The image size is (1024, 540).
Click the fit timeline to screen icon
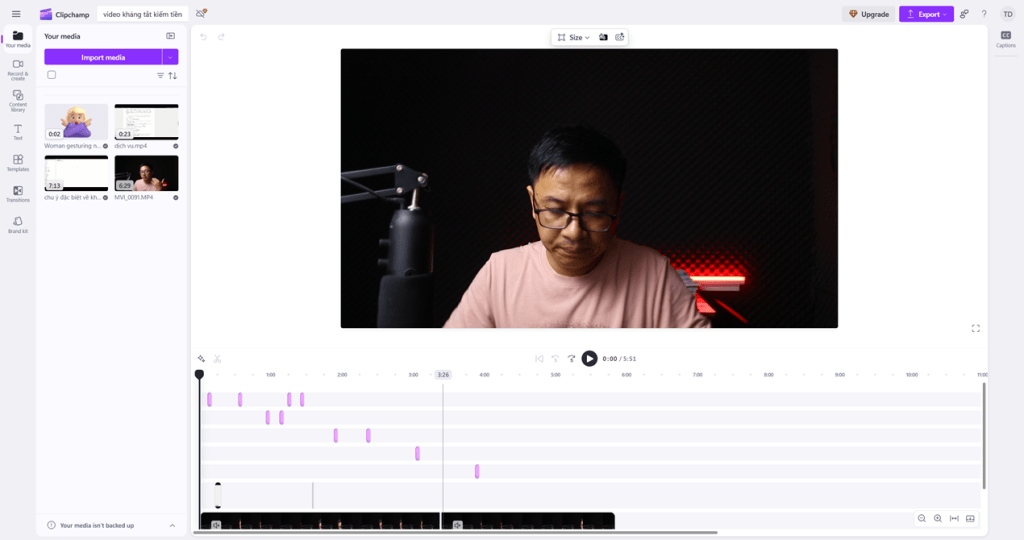pyautogui.click(x=954, y=518)
